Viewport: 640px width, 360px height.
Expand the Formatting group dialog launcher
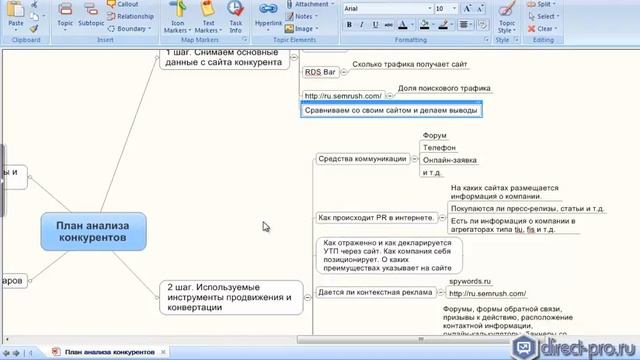(x=487, y=40)
